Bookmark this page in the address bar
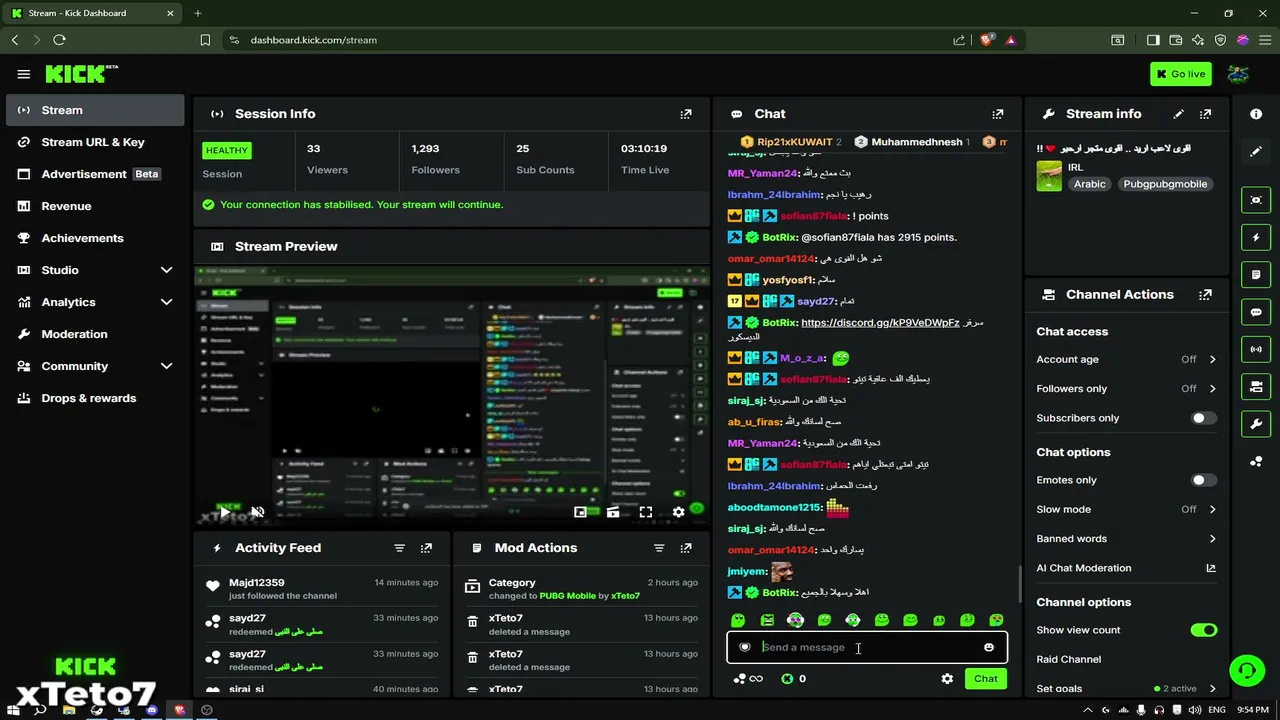The image size is (1280, 720). pyautogui.click(x=205, y=40)
